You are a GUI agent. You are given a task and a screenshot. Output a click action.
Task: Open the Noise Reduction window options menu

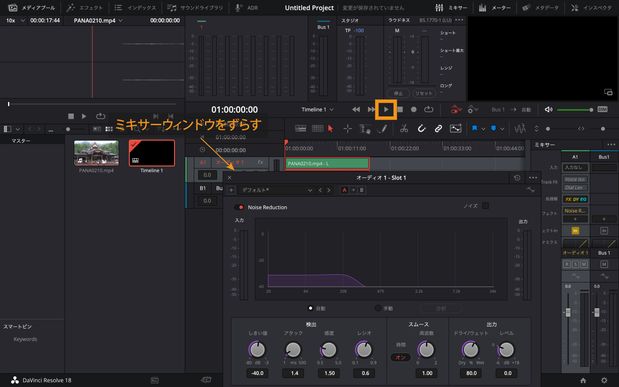[533, 178]
